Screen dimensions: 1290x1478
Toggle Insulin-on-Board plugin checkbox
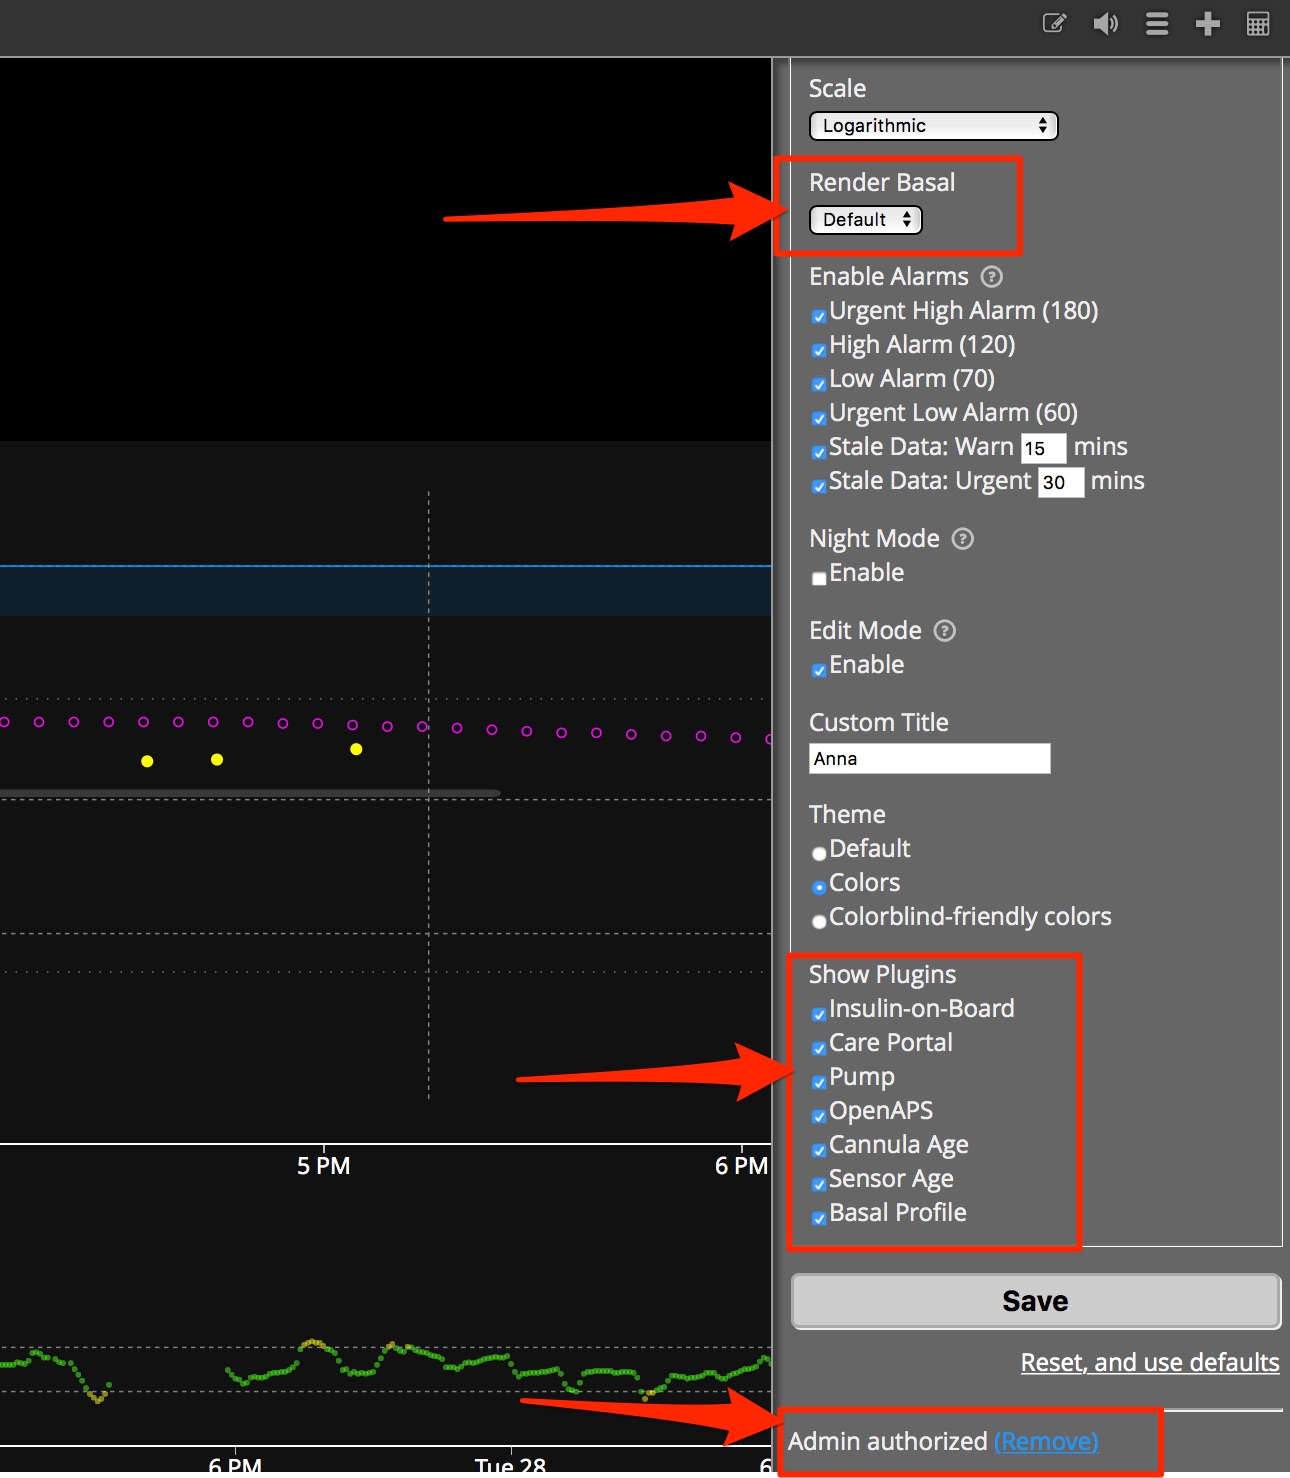coord(819,1014)
